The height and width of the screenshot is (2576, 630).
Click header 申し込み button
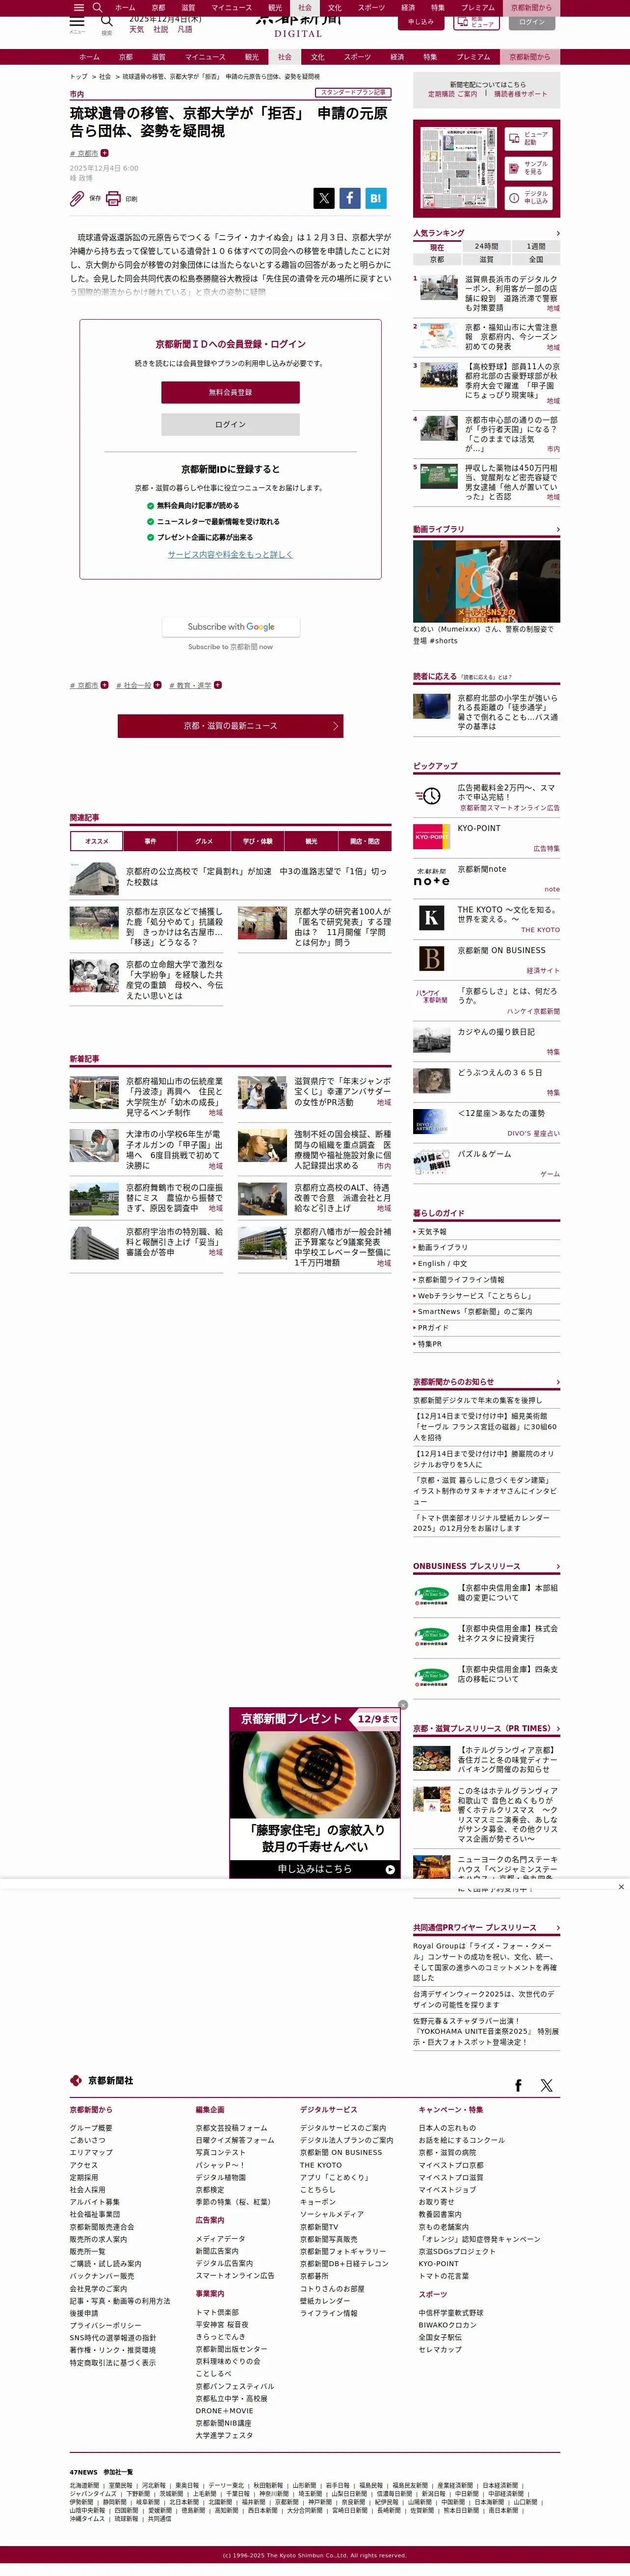[x=421, y=22]
